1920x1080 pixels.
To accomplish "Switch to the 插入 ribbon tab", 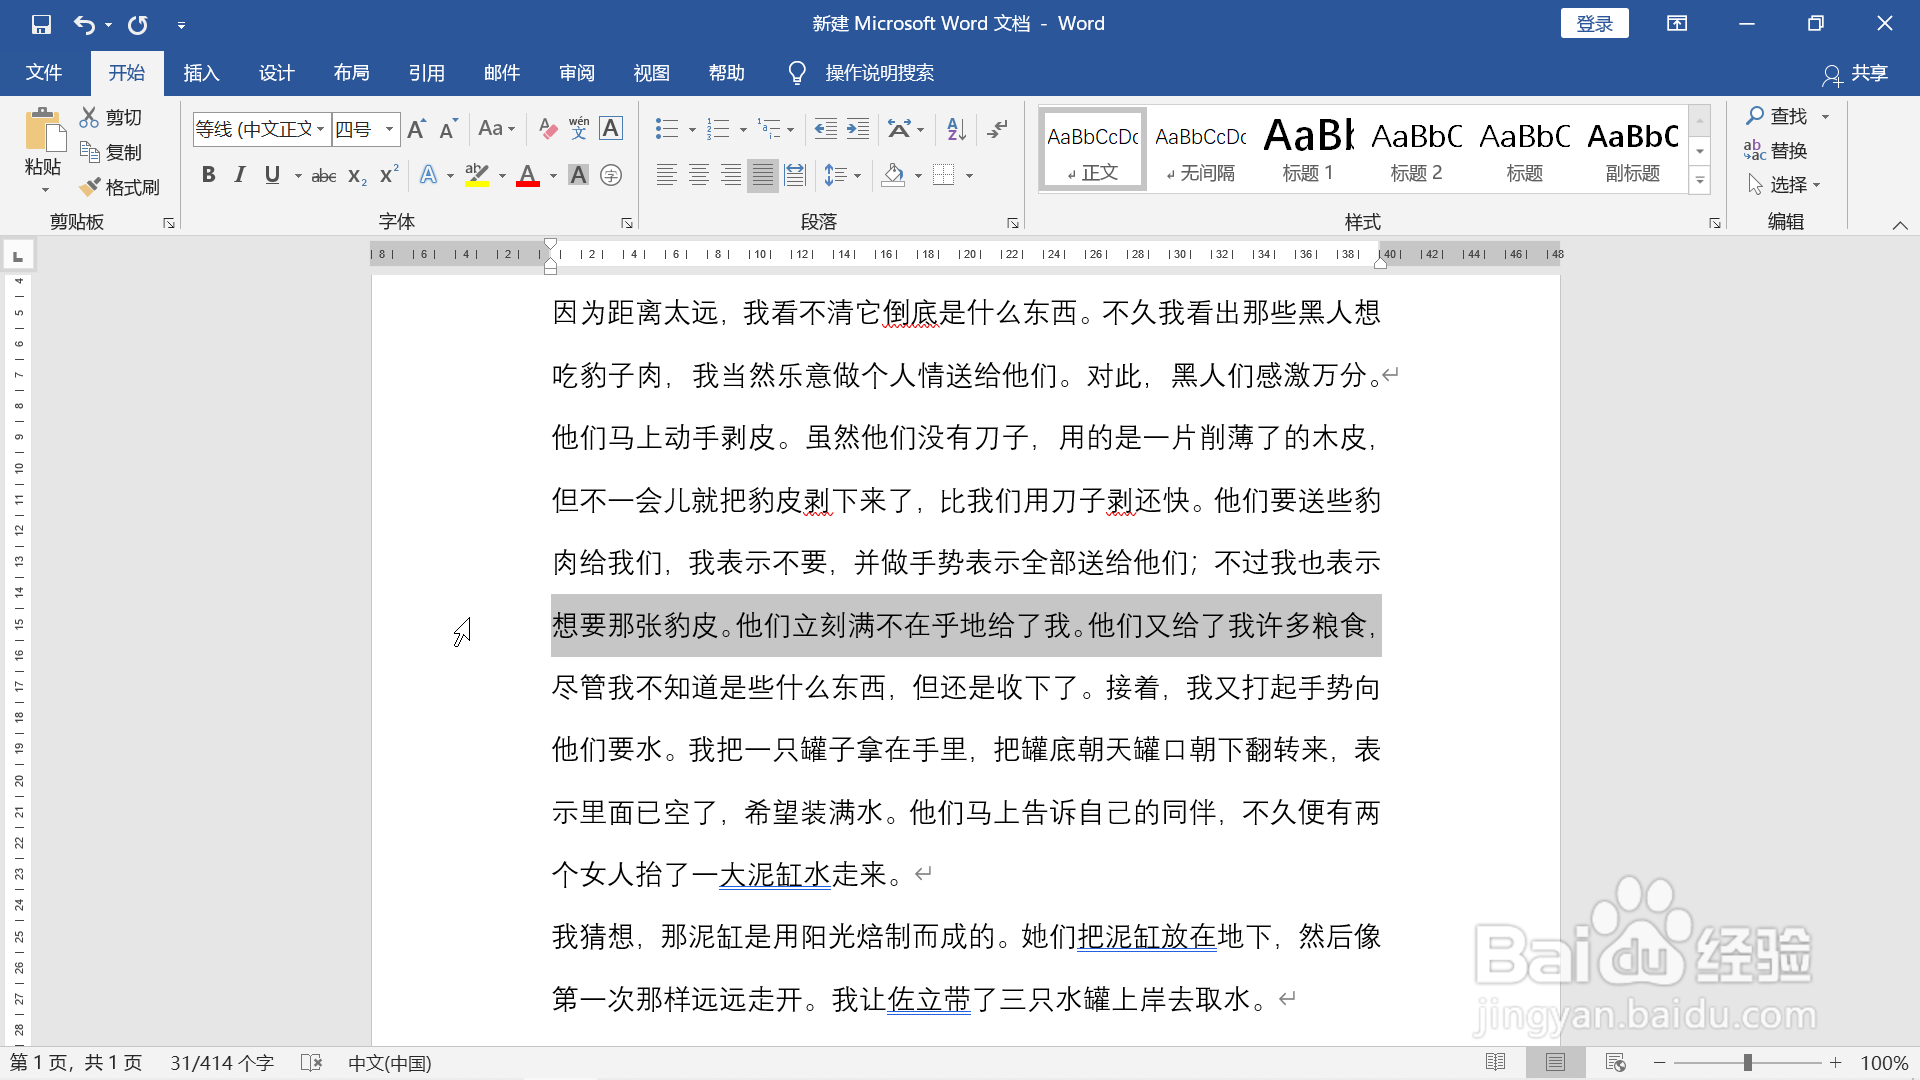I will (x=200, y=72).
